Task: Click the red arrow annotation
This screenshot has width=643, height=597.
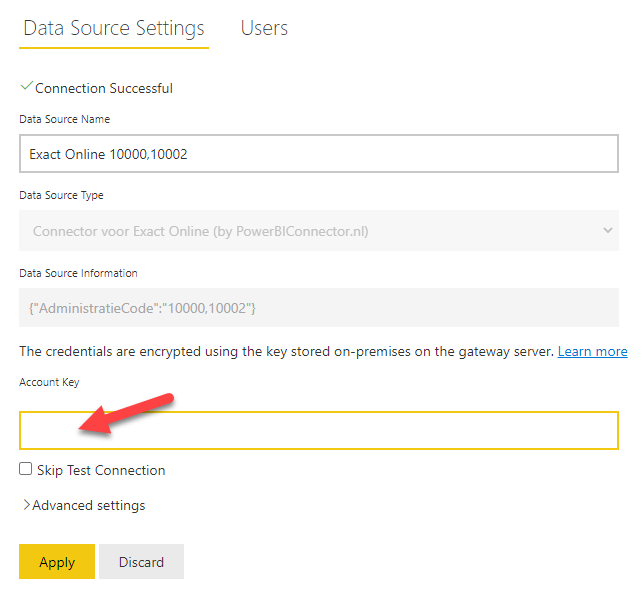Action: tap(126, 413)
